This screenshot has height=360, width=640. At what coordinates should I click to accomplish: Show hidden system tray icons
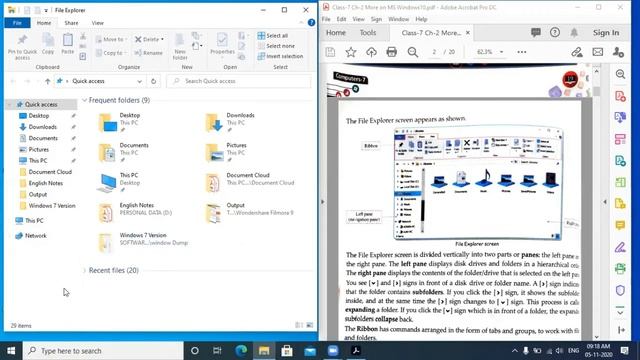(514, 351)
